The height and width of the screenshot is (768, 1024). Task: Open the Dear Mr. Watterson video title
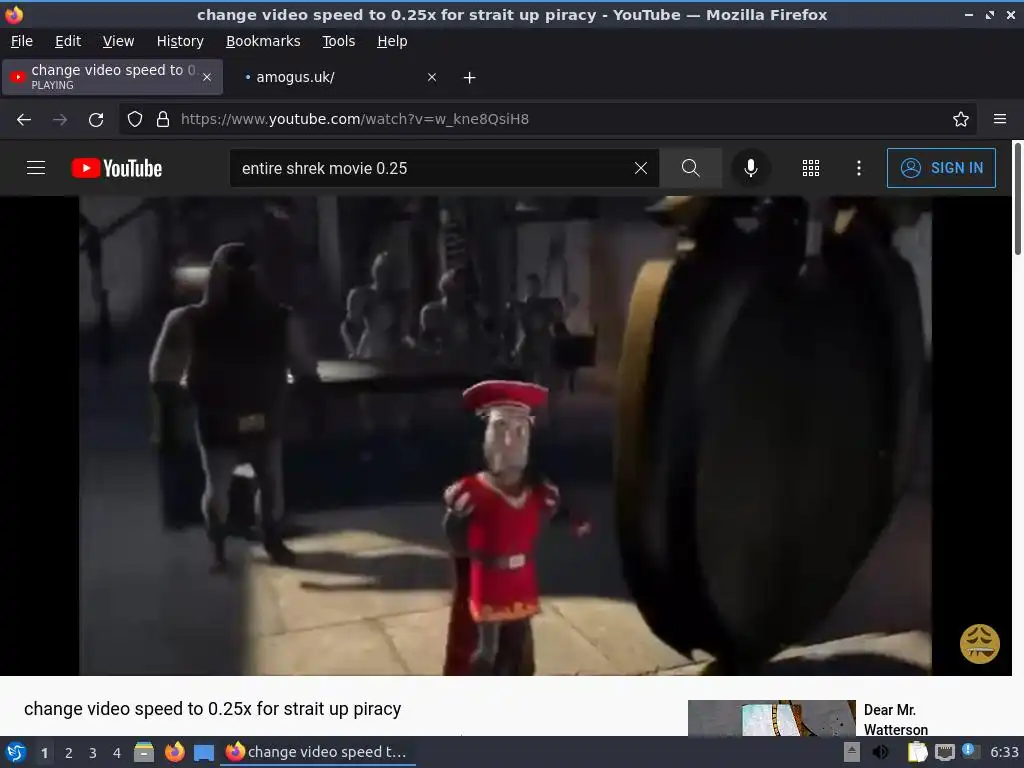pyautogui.click(x=895, y=719)
